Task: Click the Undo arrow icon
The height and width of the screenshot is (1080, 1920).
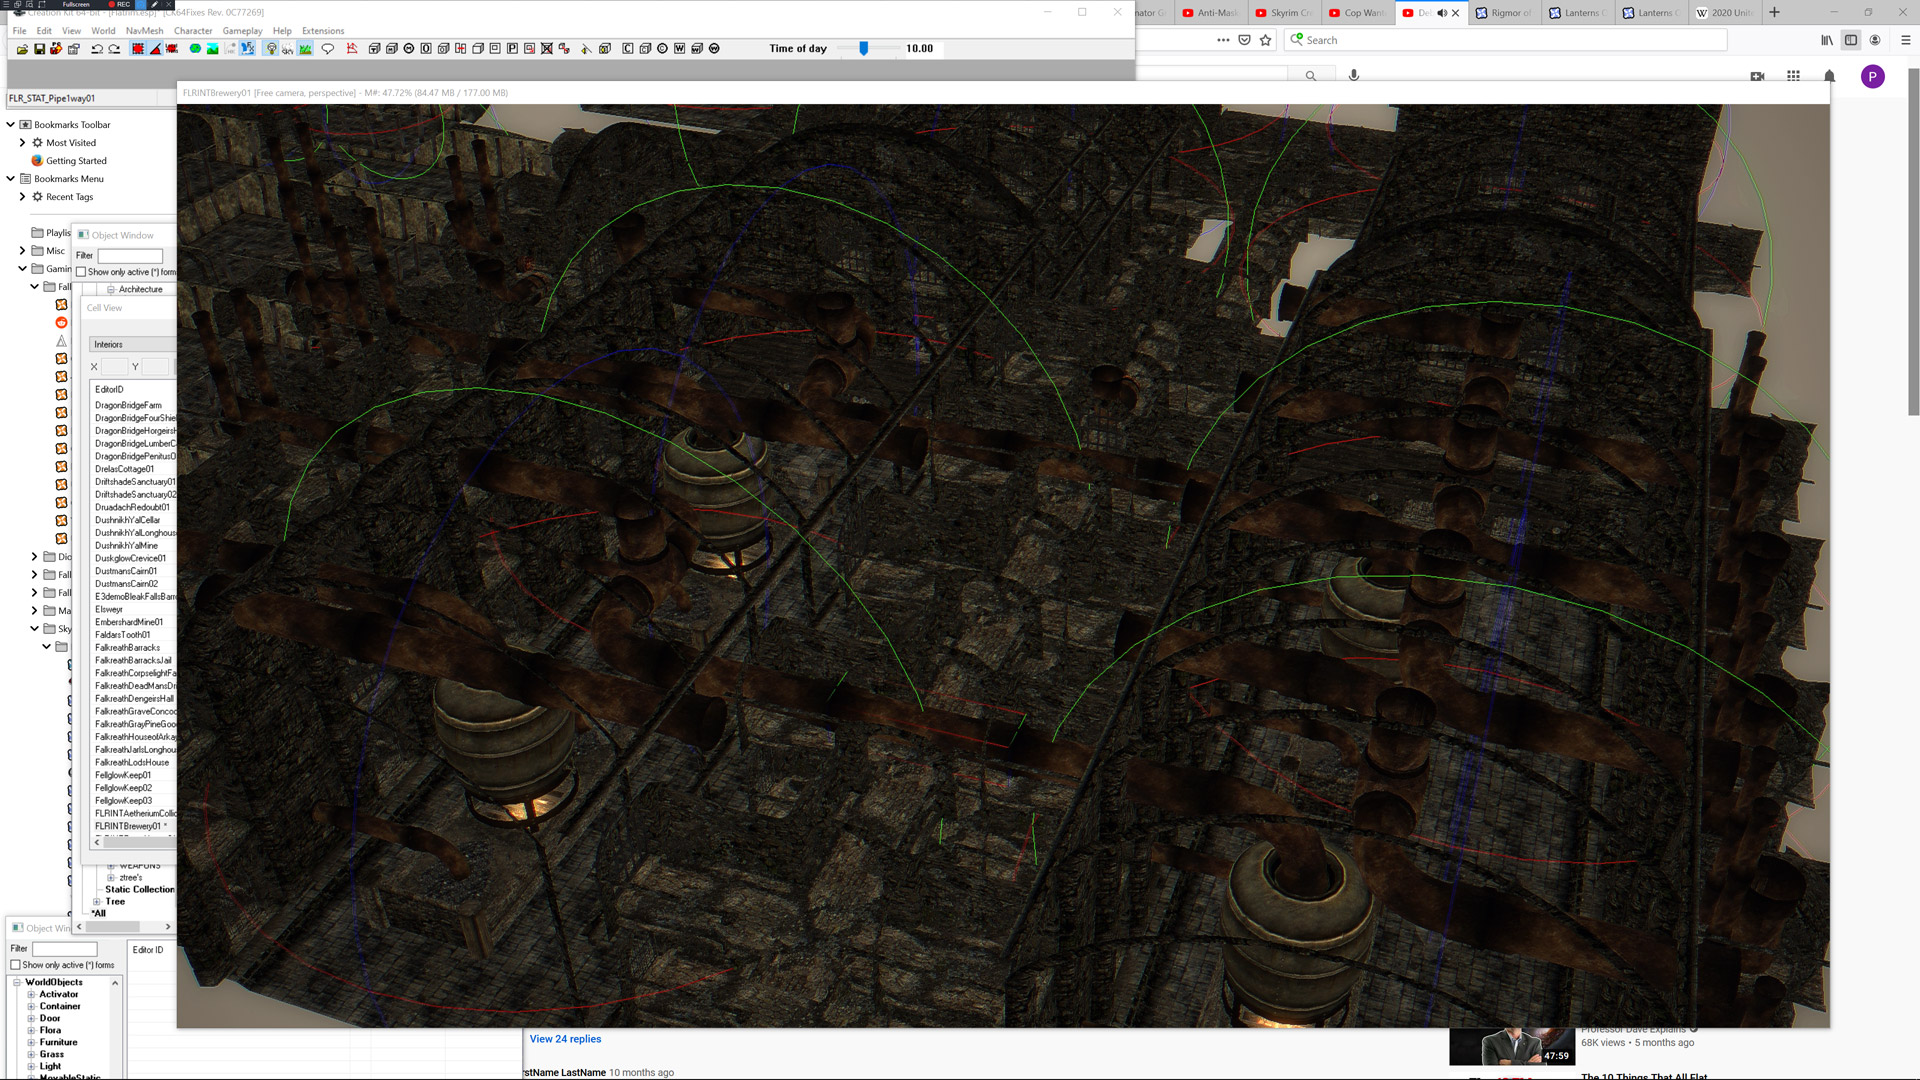Action: pos(97,49)
